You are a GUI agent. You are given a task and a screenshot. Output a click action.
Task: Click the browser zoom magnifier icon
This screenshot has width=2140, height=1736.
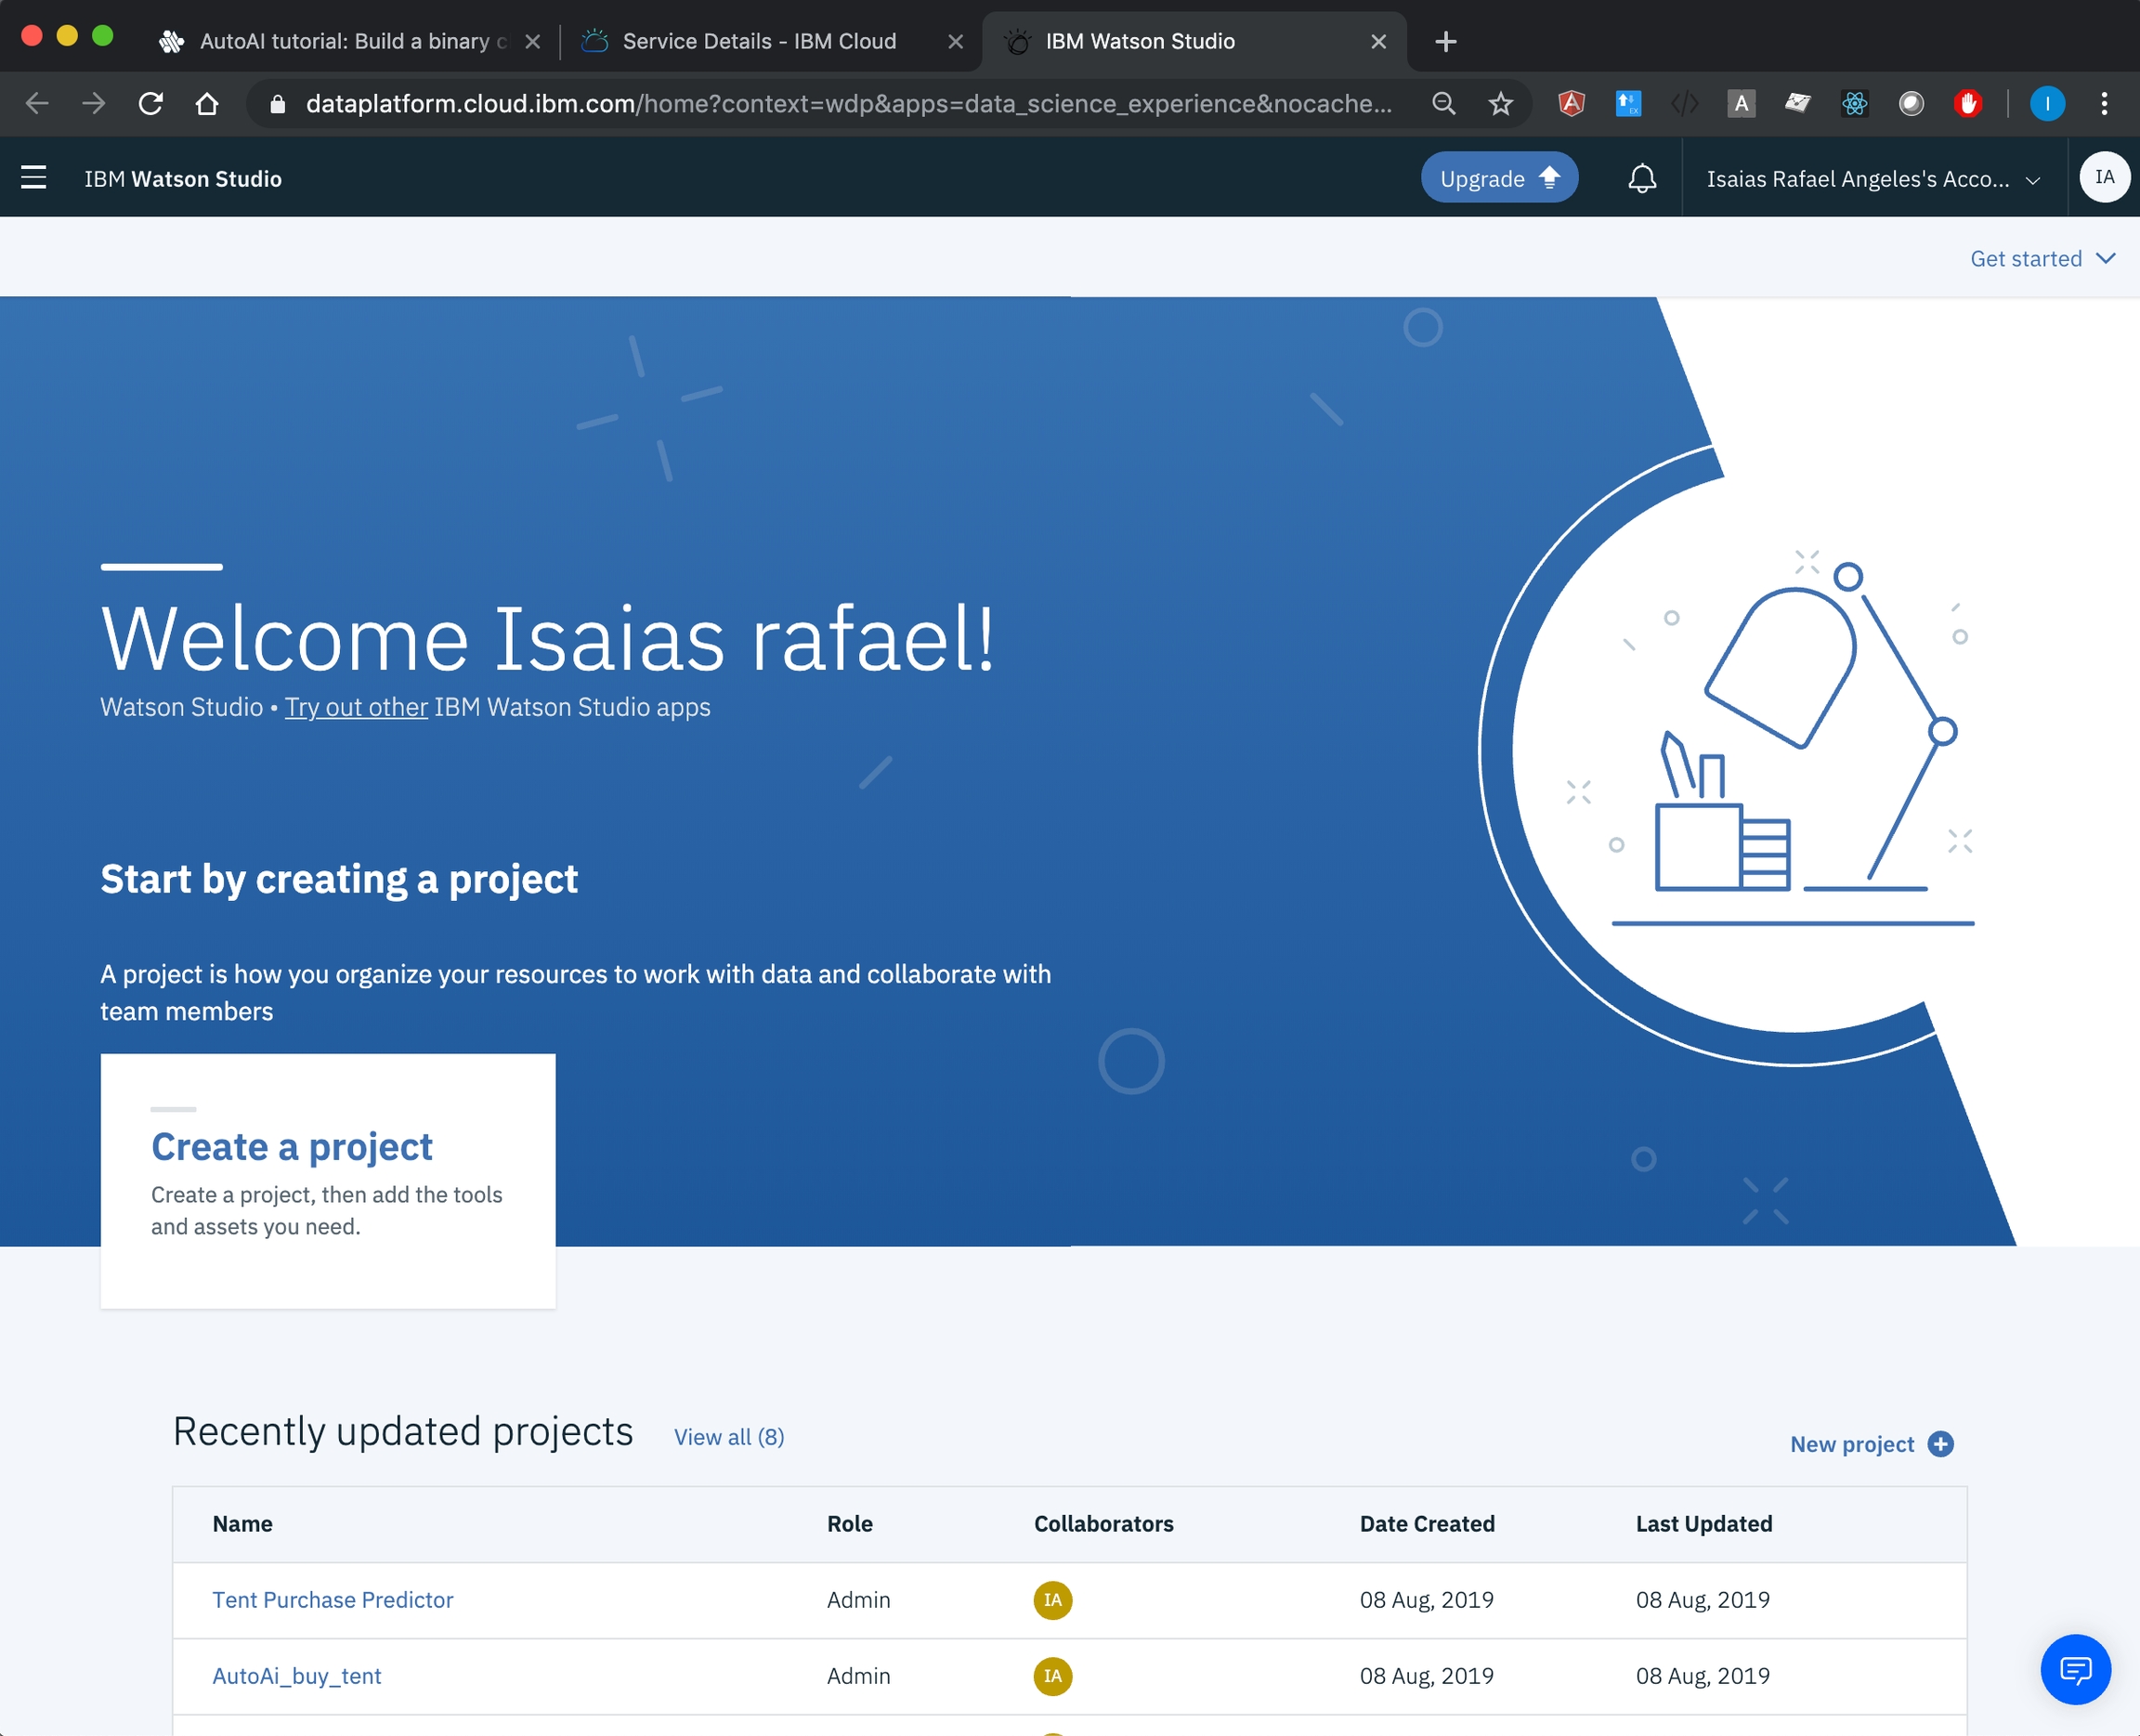(1443, 103)
